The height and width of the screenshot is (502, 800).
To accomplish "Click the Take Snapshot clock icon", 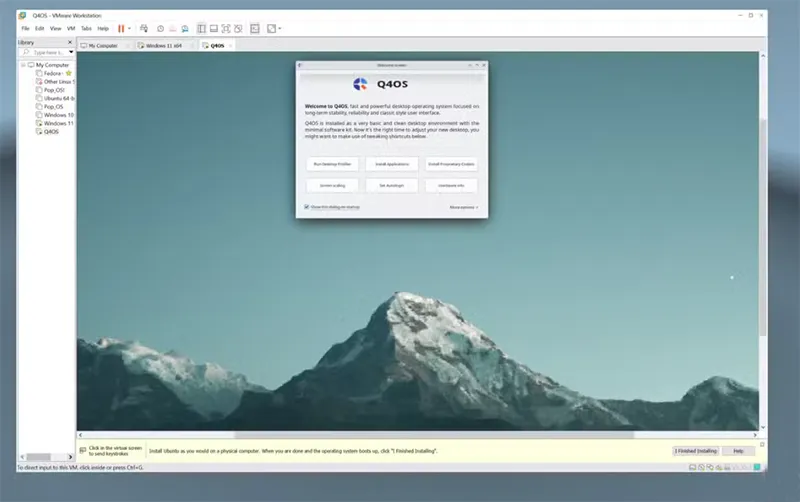I will (x=160, y=29).
